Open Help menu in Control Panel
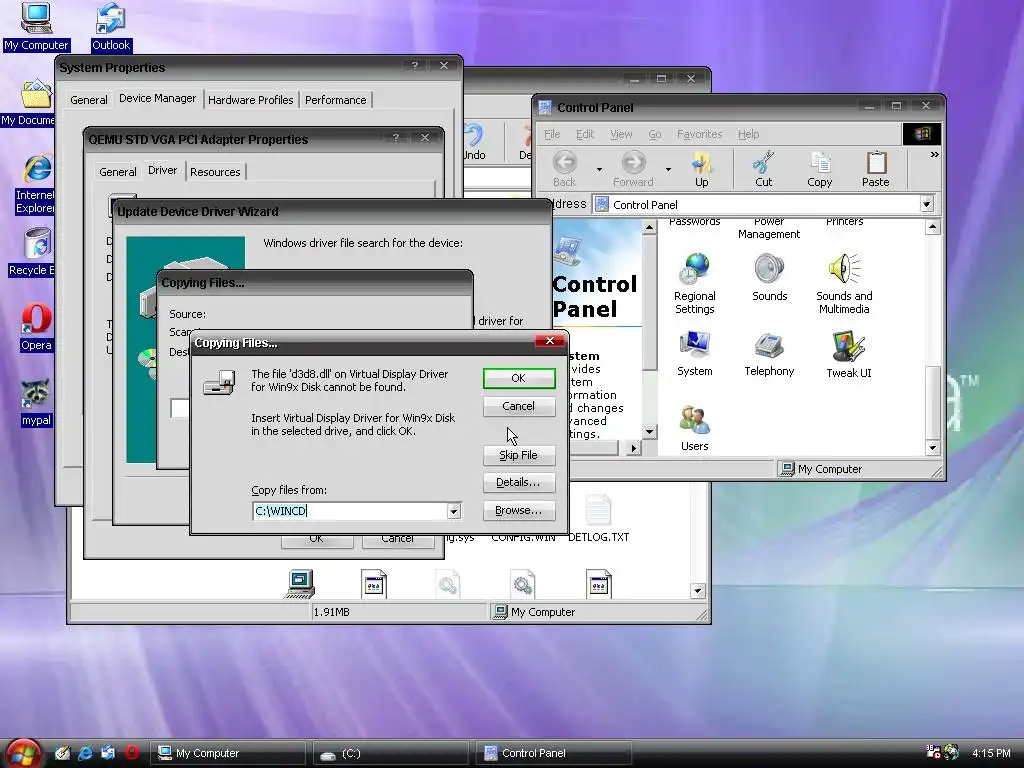This screenshot has width=1024, height=768. (748, 134)
